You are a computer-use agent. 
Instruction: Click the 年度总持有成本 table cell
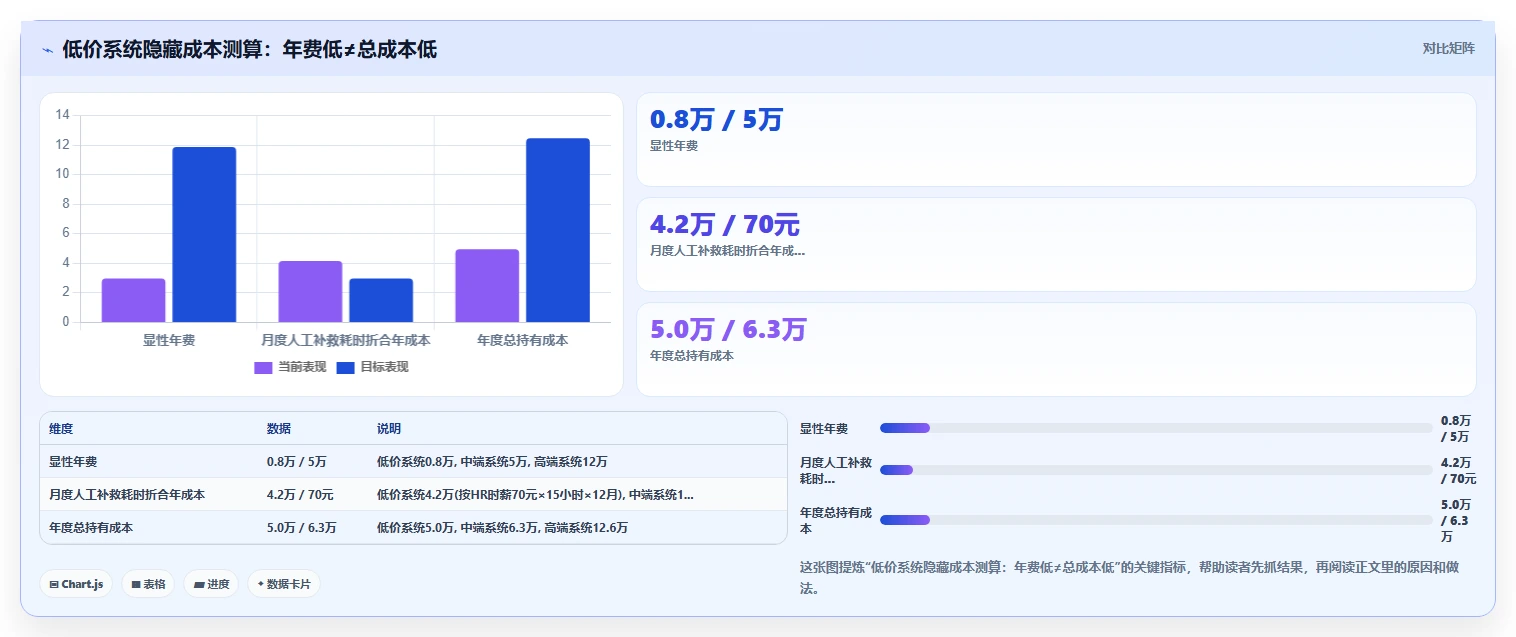(91, 527)
